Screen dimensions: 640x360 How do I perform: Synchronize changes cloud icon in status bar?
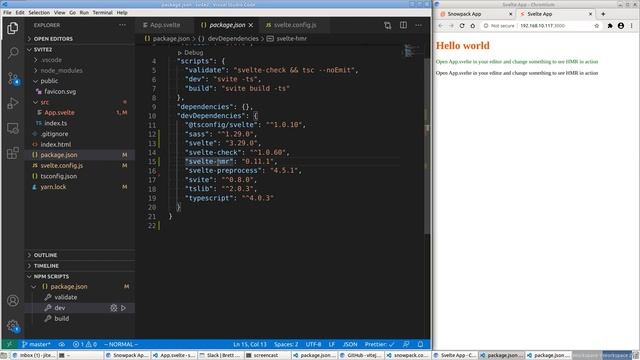tap(62, 344)
